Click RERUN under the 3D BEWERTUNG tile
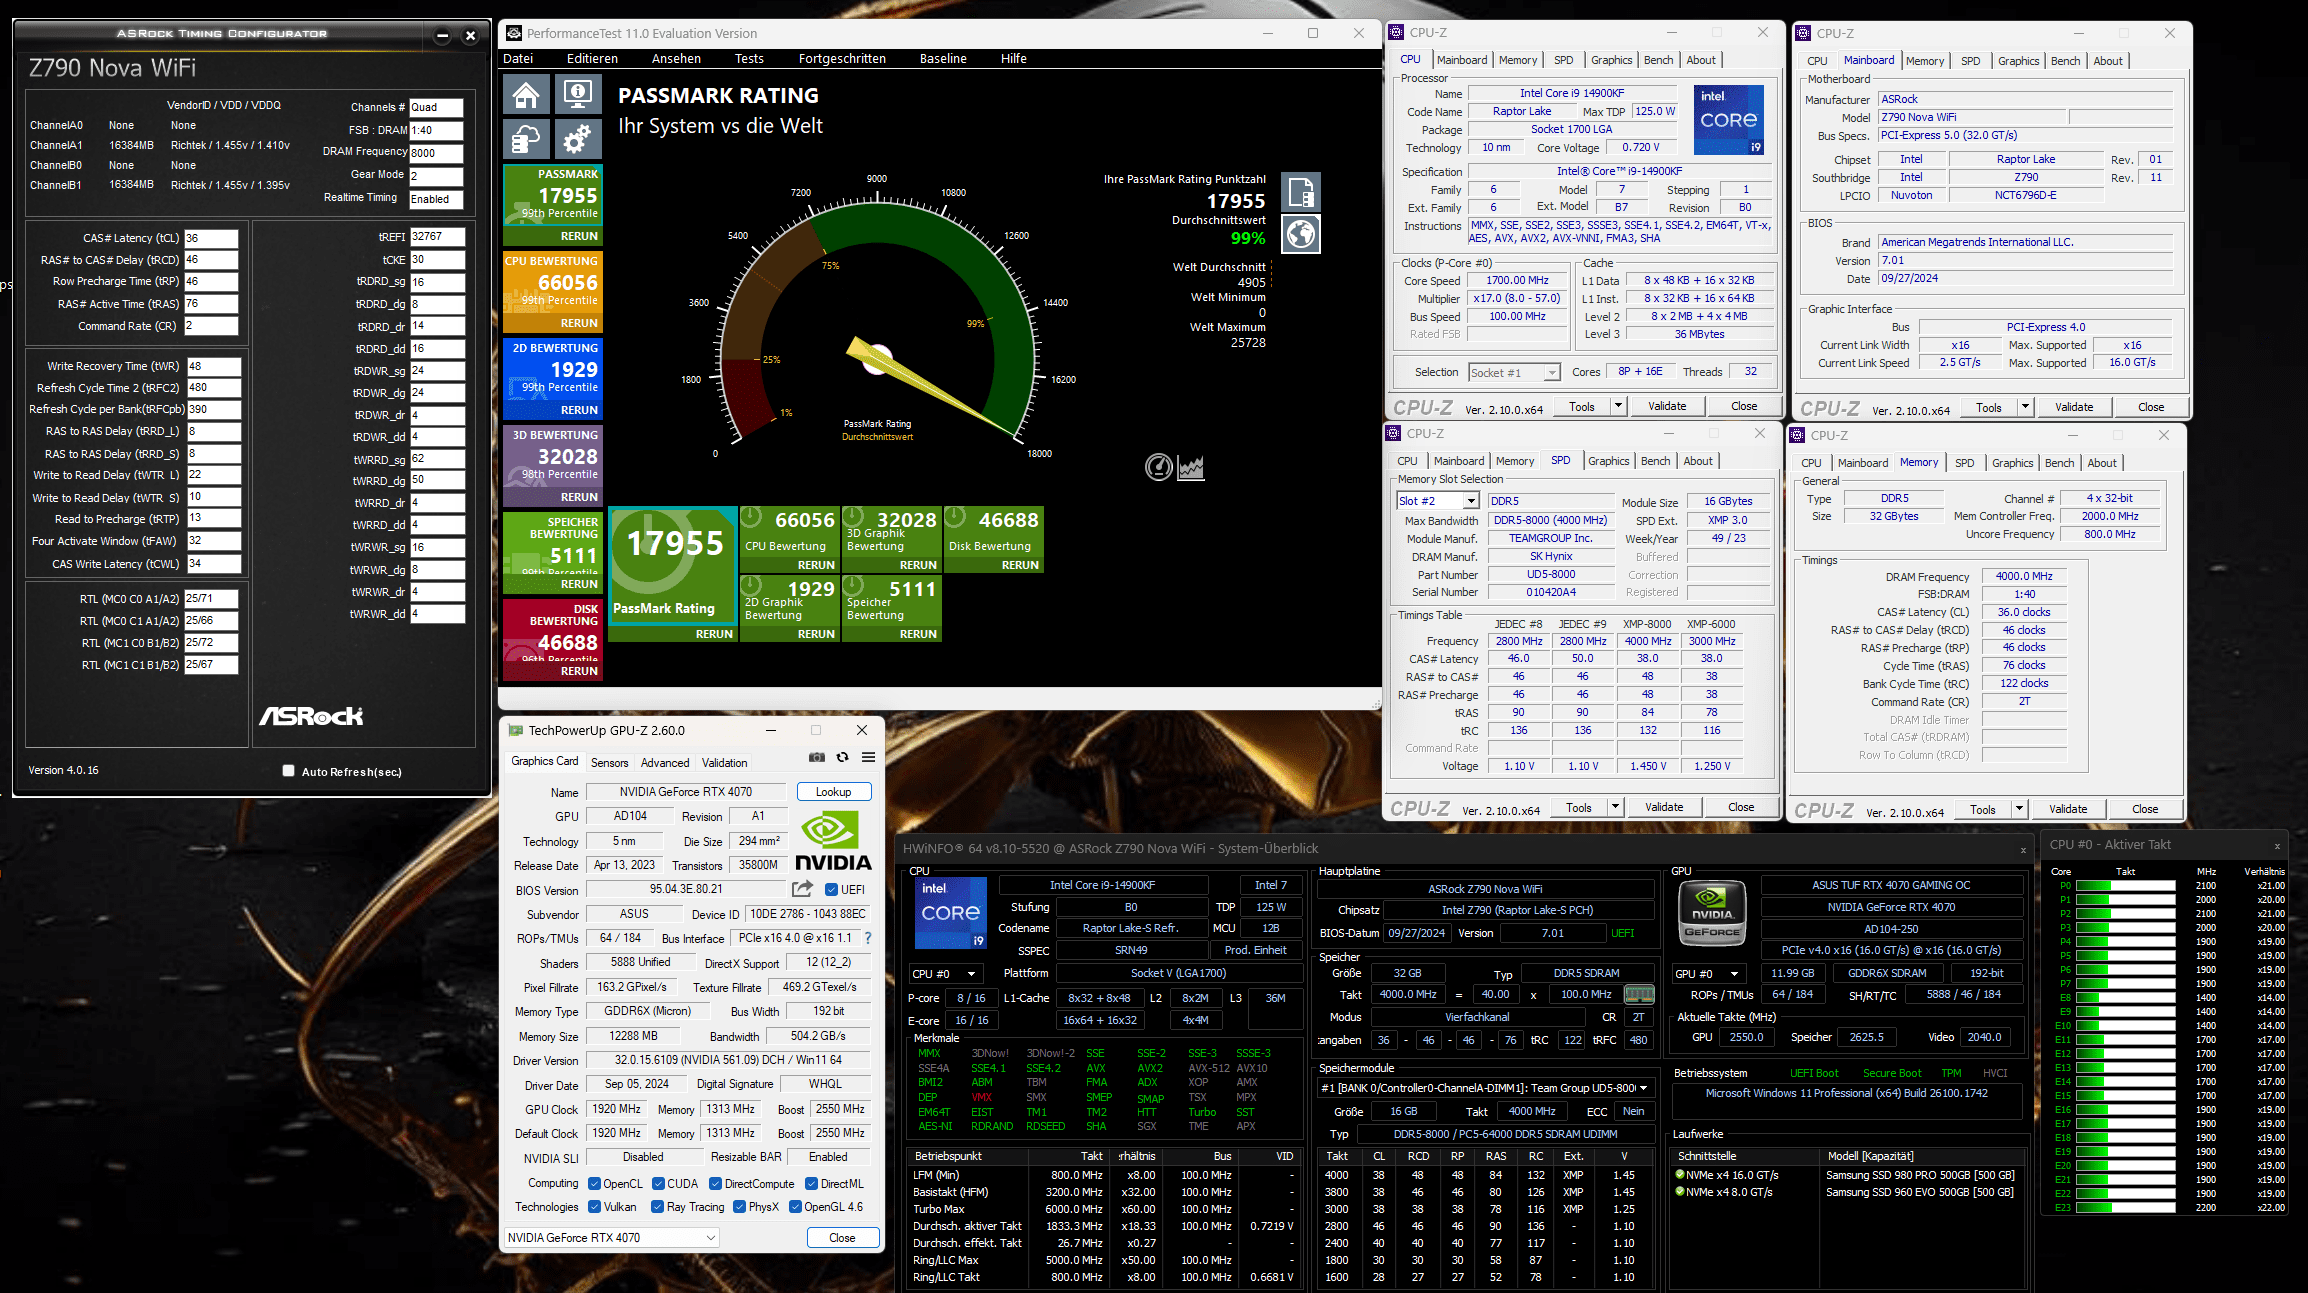The image size is (2308, 1293). (x=579, y=497)
